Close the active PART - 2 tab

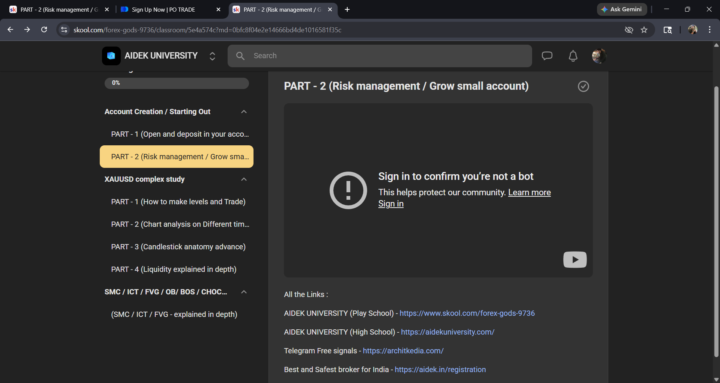click(x=330, y=9)
